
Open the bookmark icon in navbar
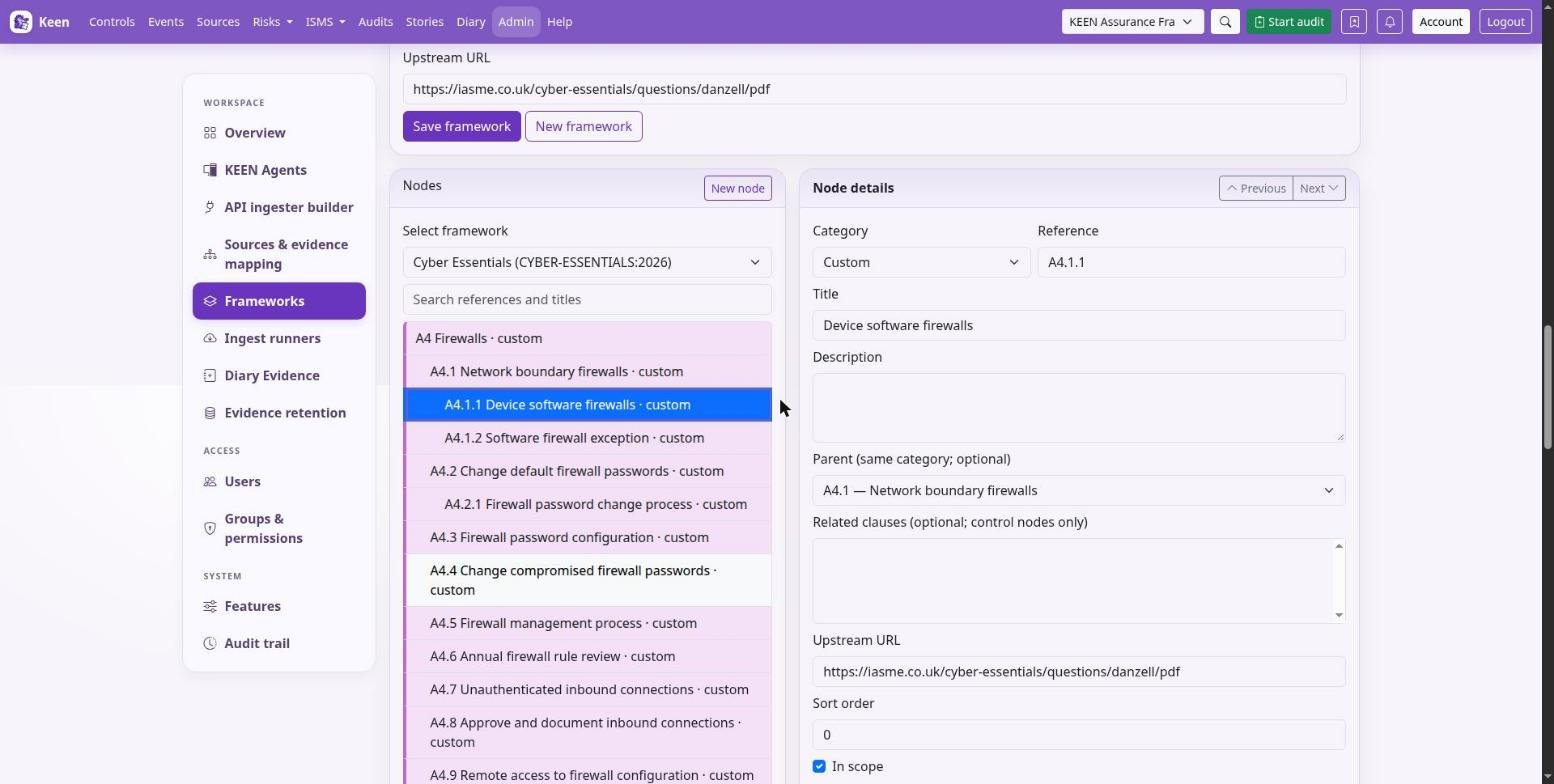click(1354, 22)
